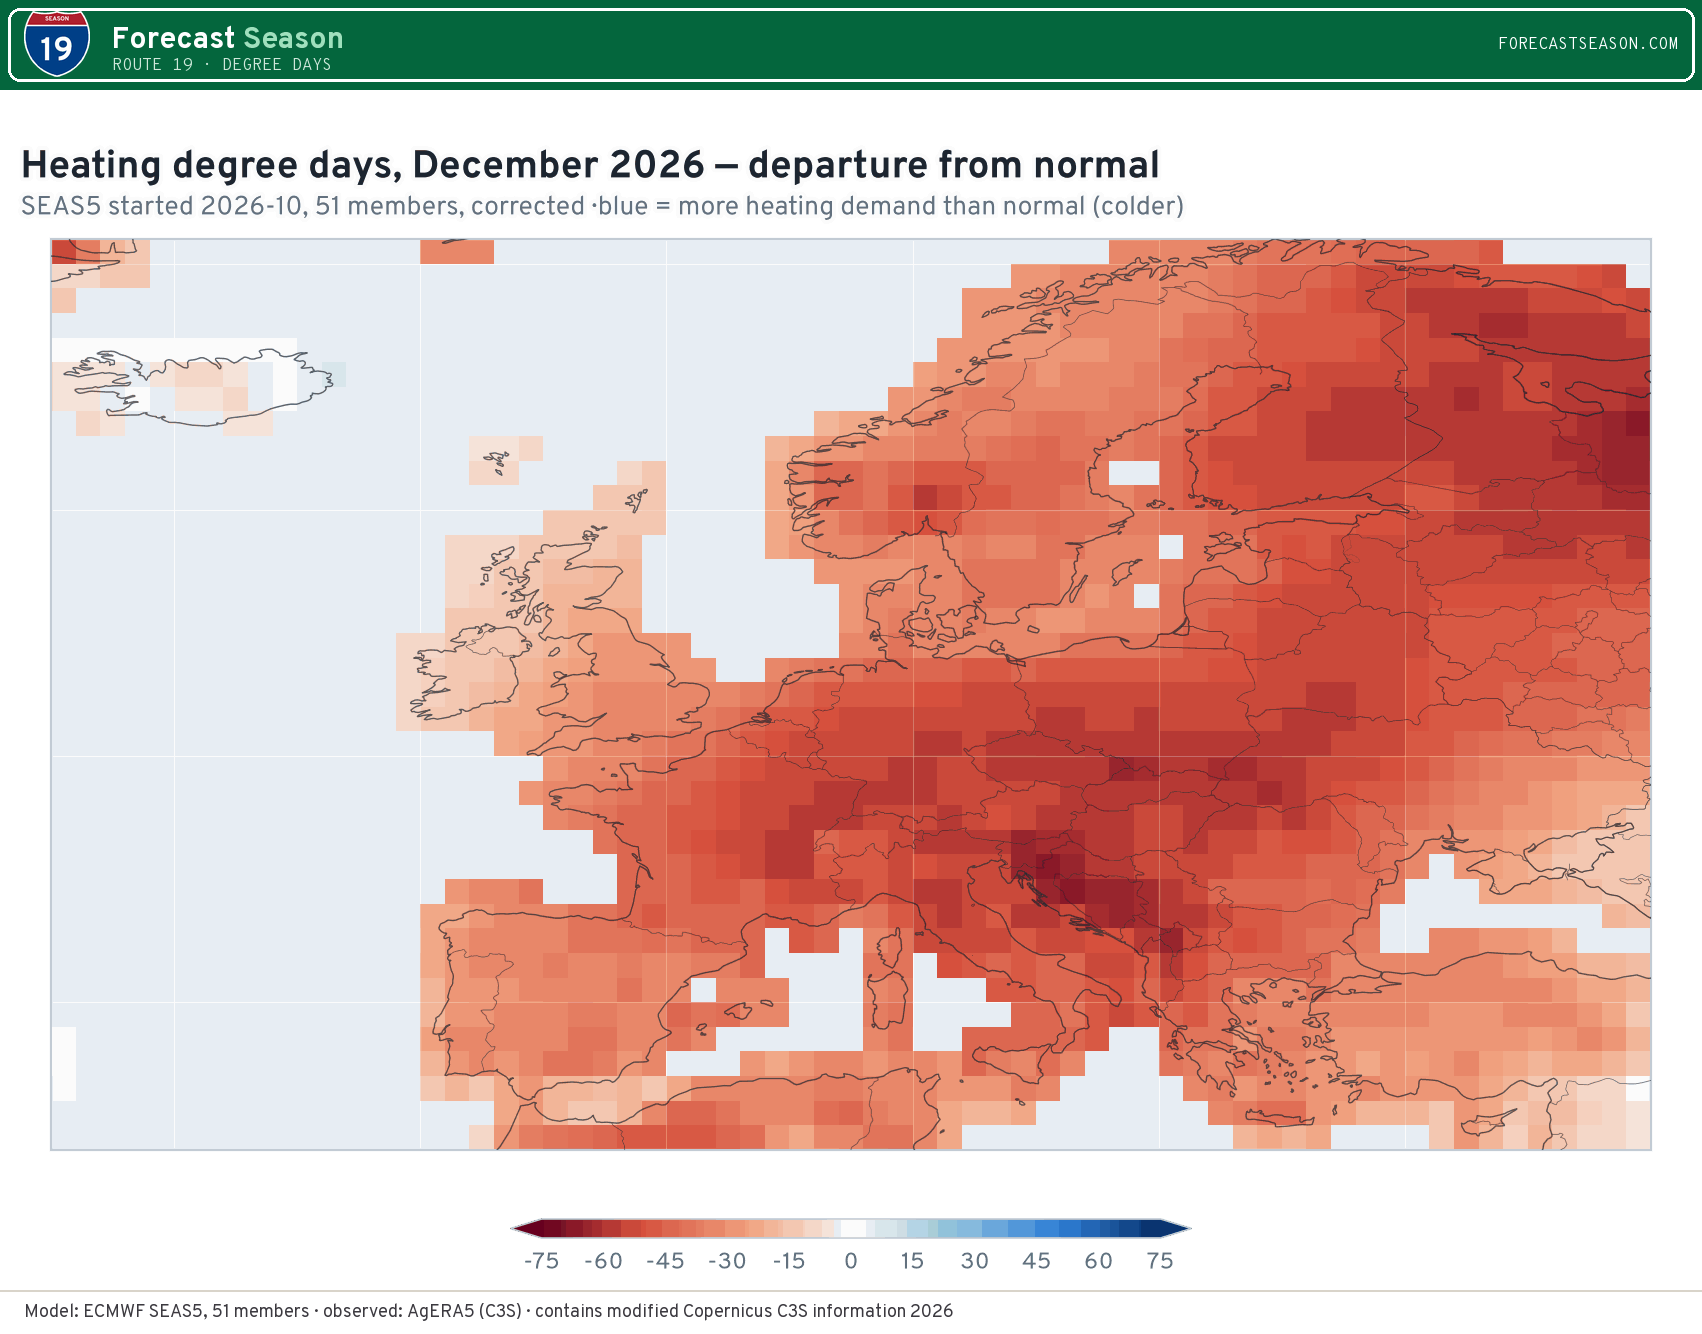Click the 'ROUTE 19 · DEGREE DAYS' subtitle
The height and width of the screenshot is (1334, 1702).
pos(221,64)
